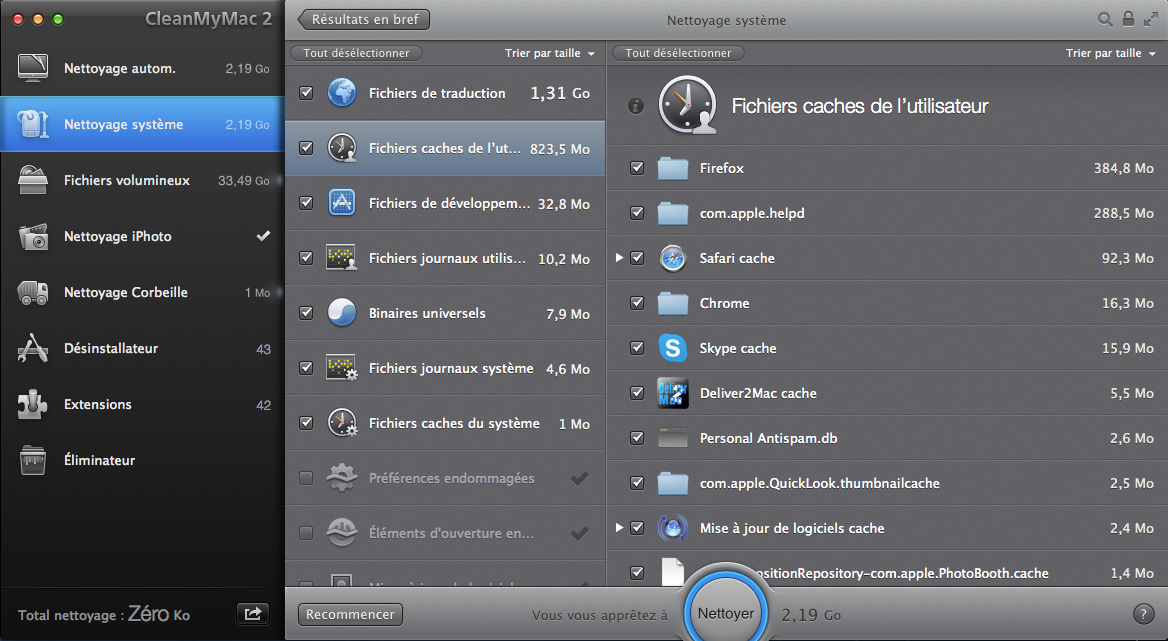Open Nettoyage autom. section

[142, 68]
